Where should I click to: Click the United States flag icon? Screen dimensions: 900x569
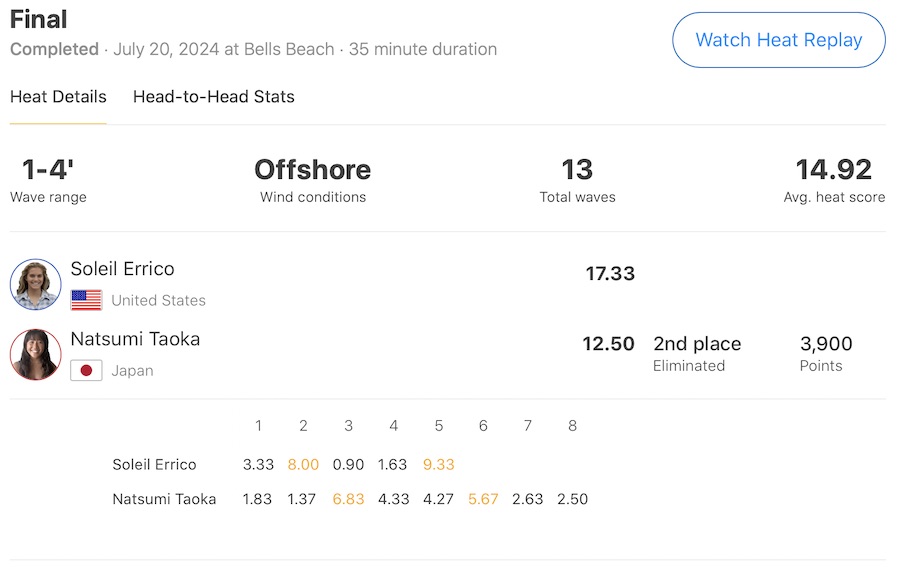(x=87, y=300)
